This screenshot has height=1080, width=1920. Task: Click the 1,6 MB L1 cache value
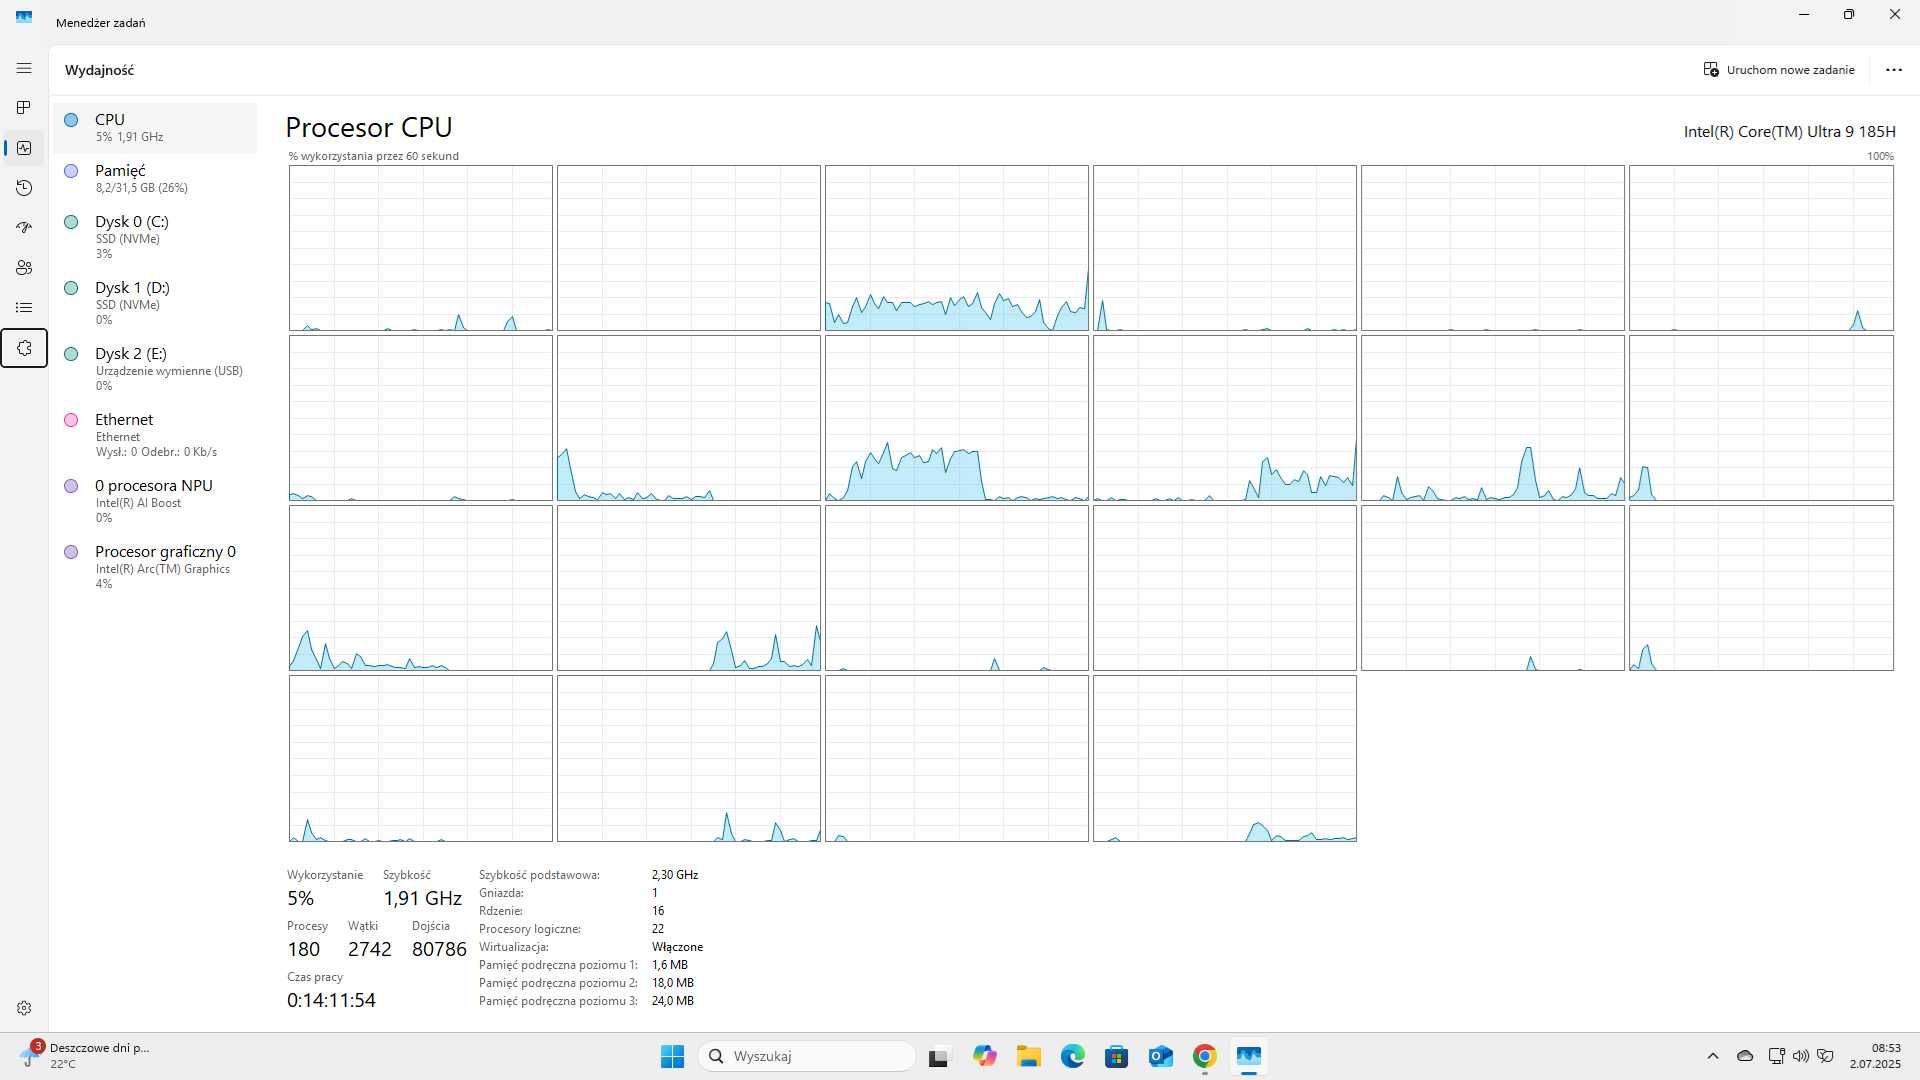(x=669, y=965)
